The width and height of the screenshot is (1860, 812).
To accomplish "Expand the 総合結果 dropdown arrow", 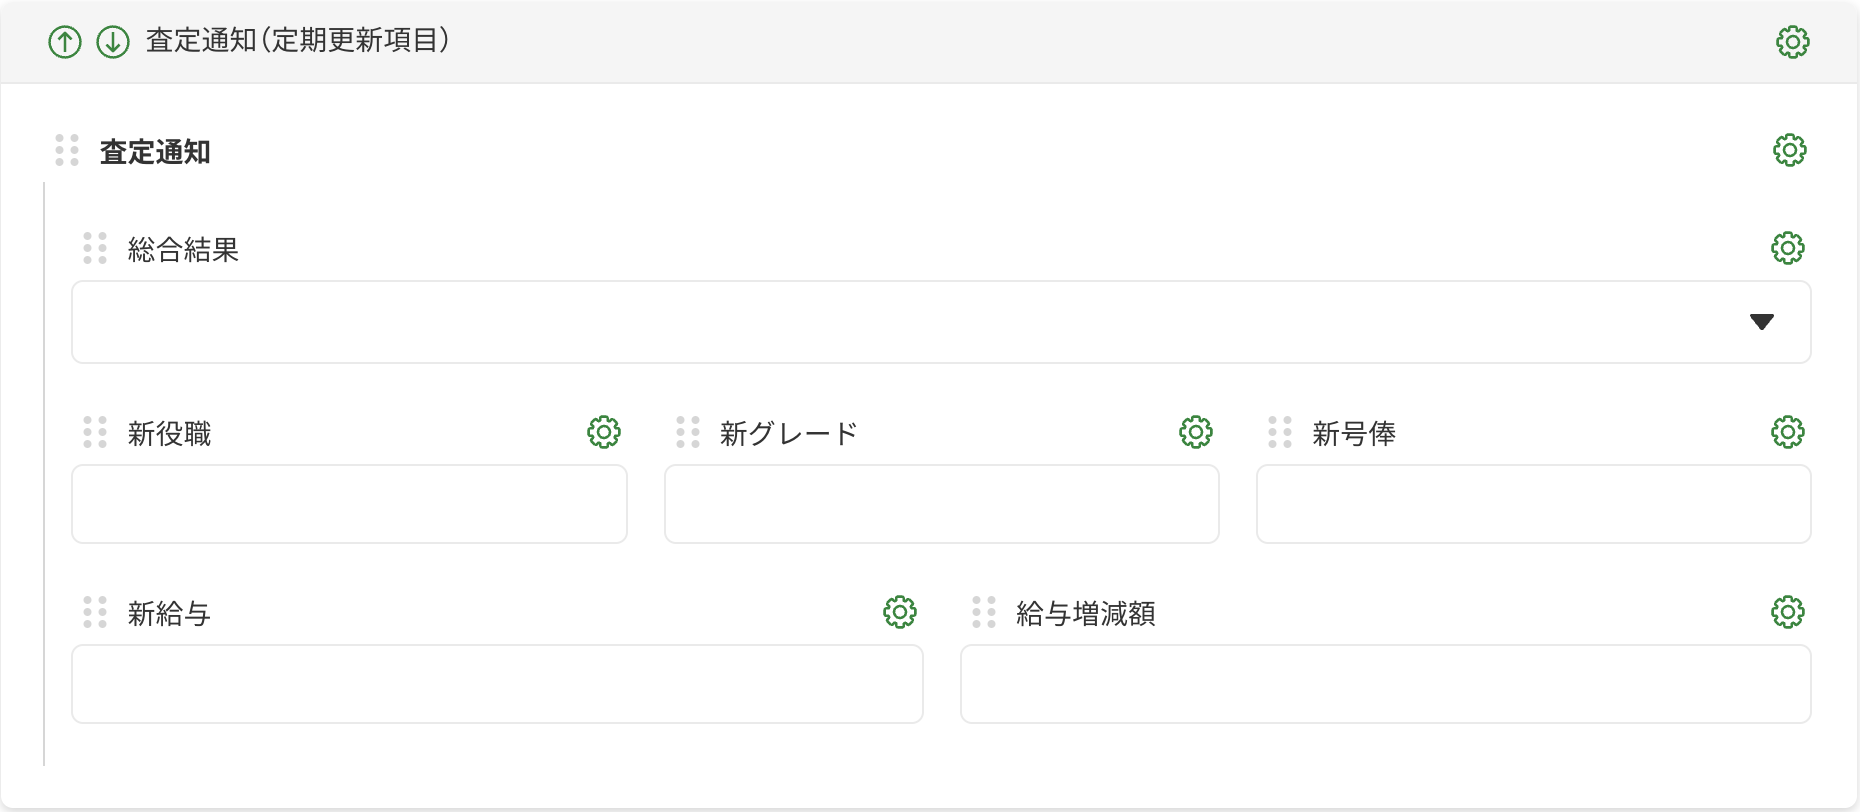I will (1761, 322).
